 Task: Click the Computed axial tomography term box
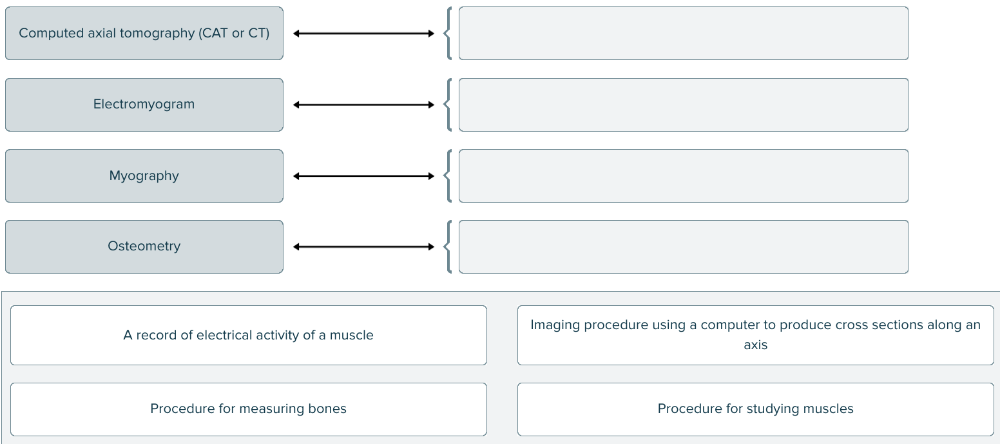(144, 33)
